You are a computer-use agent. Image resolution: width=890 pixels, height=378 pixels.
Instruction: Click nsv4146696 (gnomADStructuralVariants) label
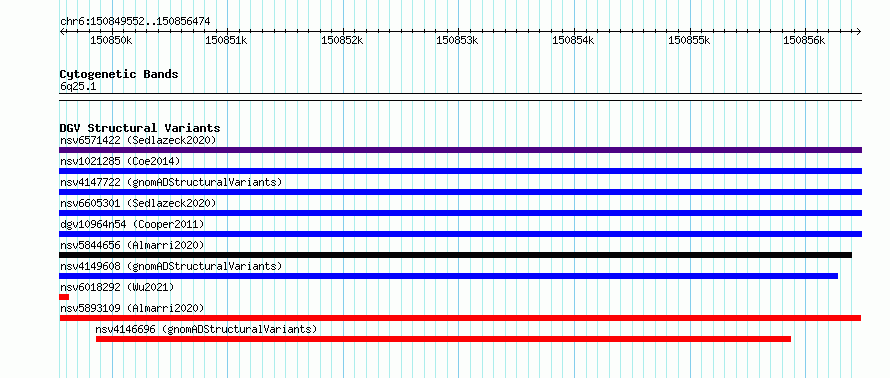pos(206,329)
